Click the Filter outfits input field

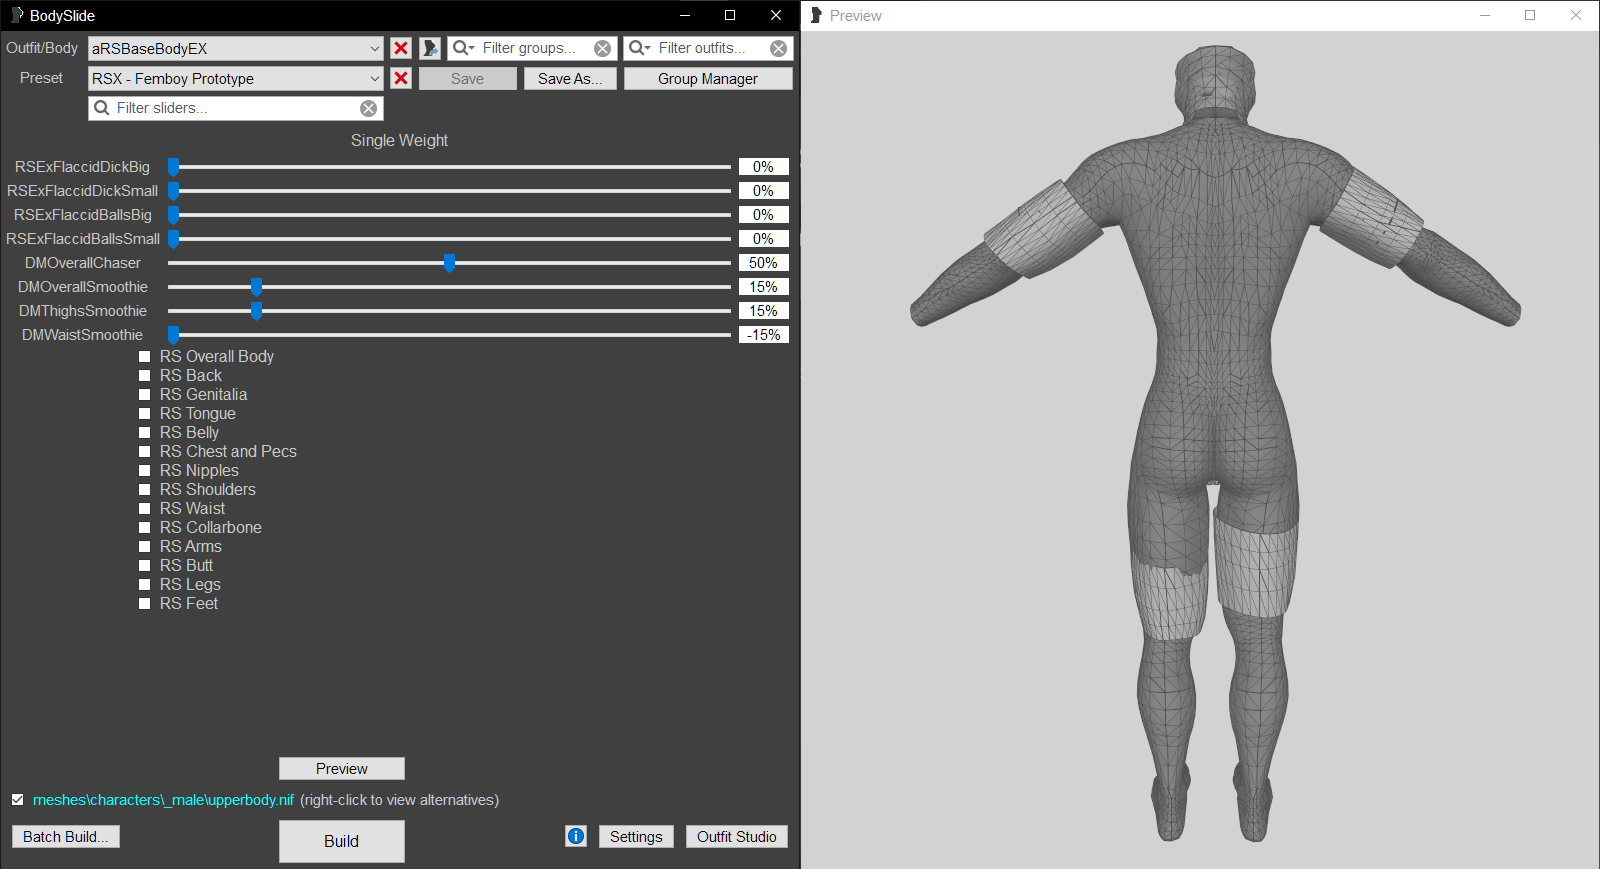click(708, 48)
